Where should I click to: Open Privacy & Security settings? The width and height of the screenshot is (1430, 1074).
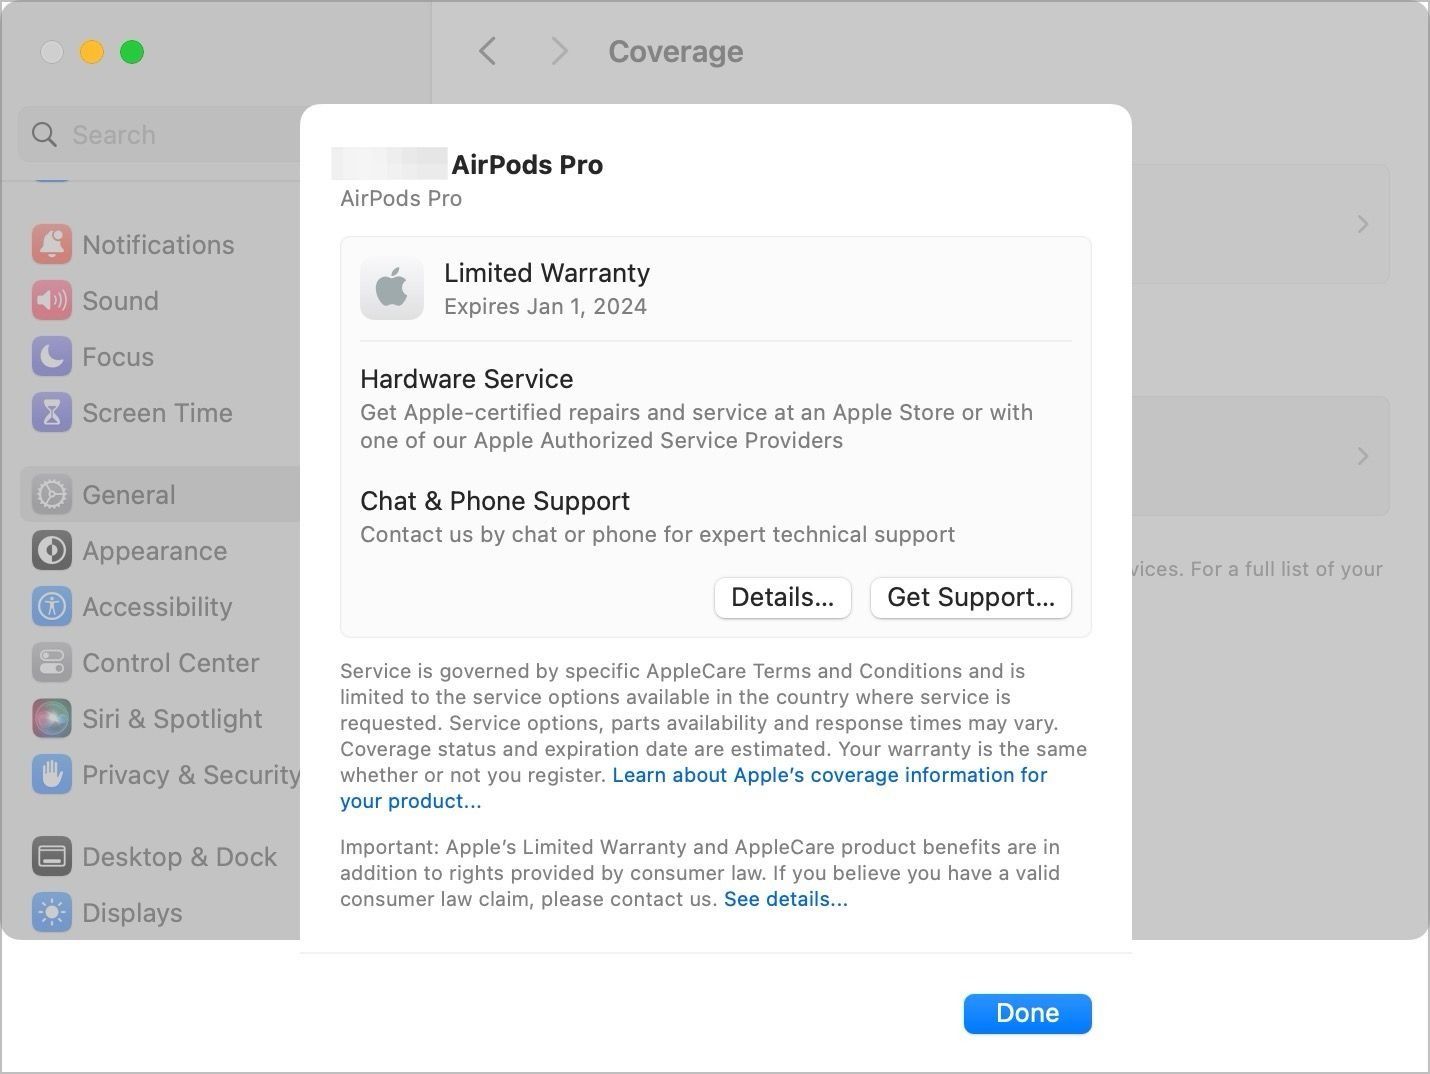[190, 774]
